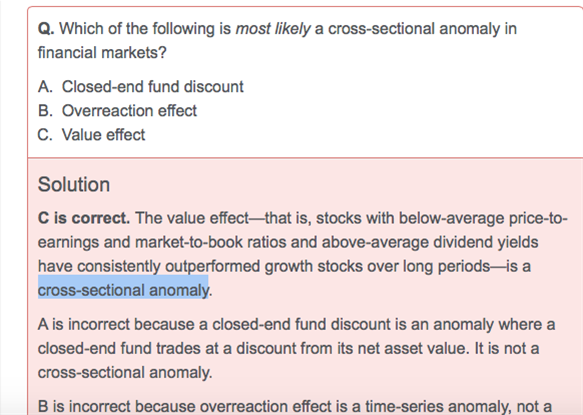
Task: Click the bold Q. label
Action: [x=46, y=29]
